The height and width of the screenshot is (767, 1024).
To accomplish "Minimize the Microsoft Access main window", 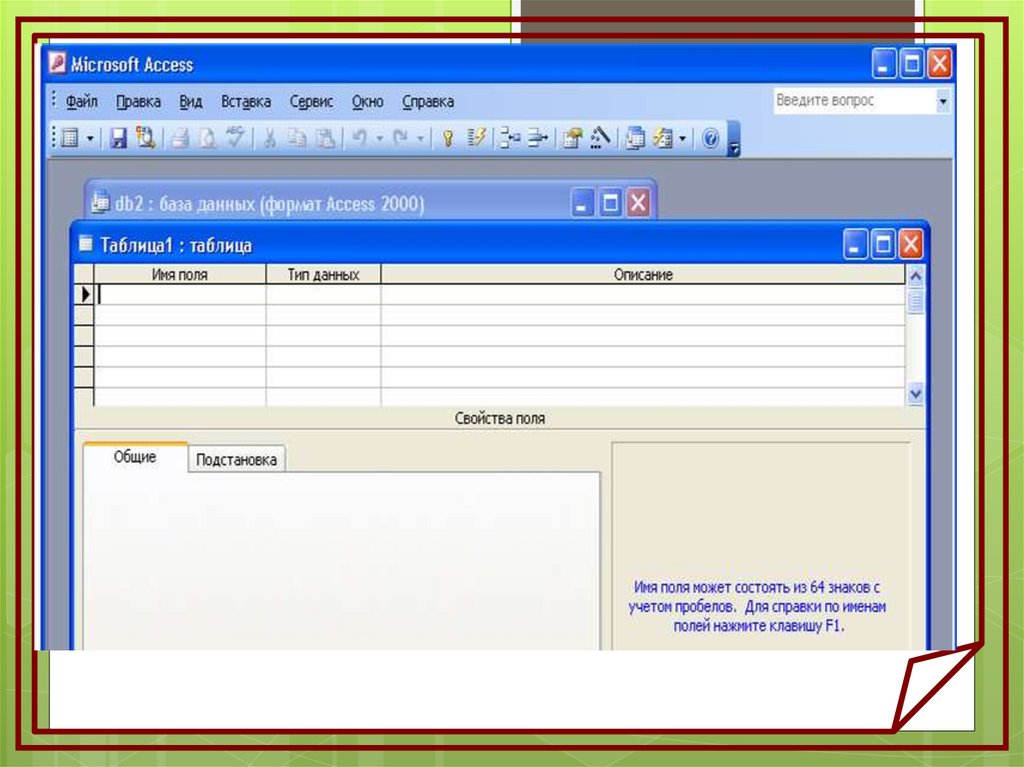I will (x=884, y=64).
